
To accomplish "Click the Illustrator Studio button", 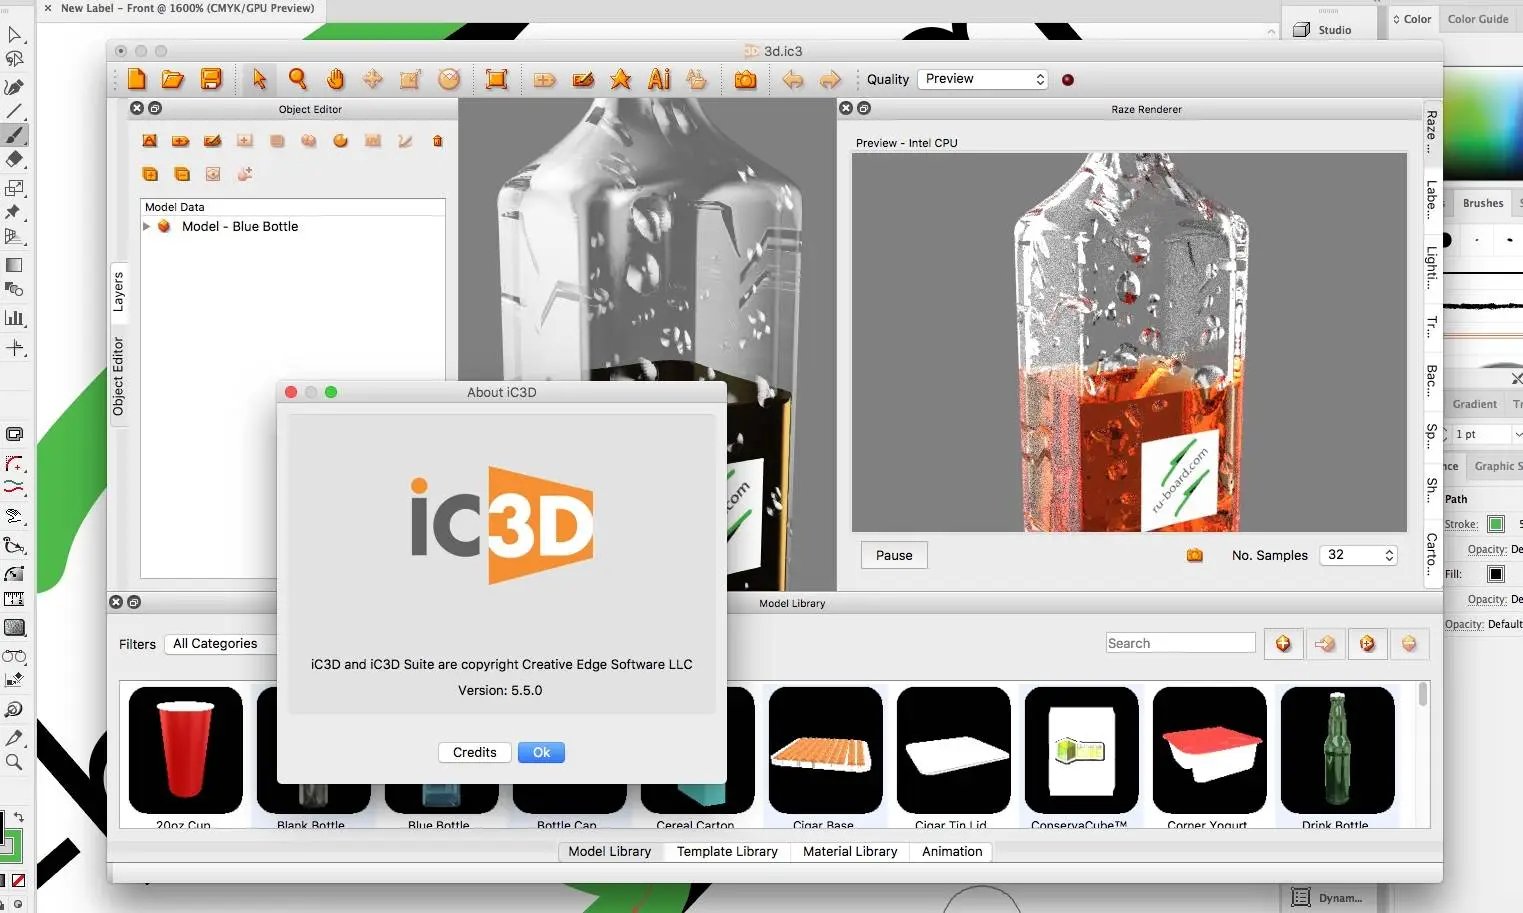I will click(x=1322, y=30).
